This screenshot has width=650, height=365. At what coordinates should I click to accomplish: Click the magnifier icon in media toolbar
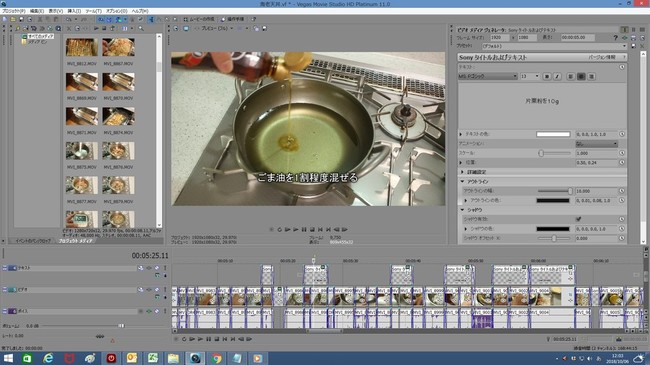point(141,29)
